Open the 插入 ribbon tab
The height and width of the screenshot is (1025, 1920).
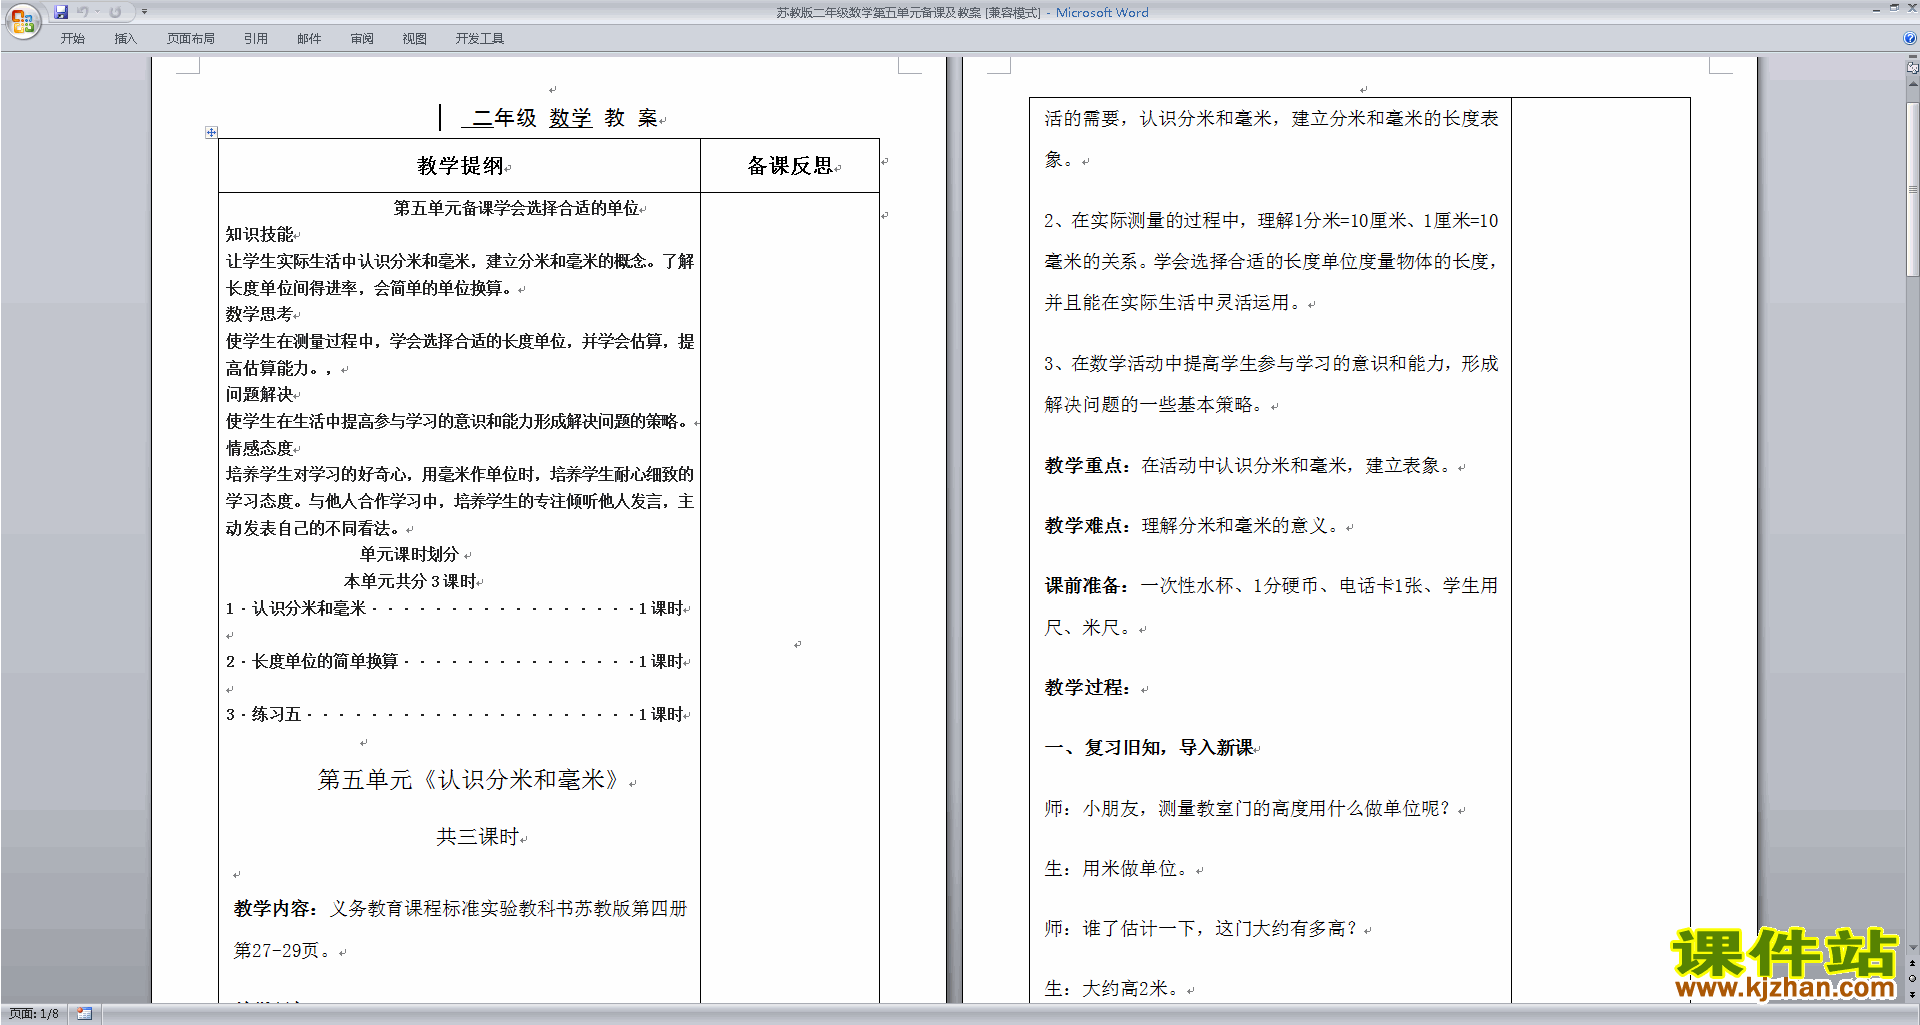(x=125, y=39)
